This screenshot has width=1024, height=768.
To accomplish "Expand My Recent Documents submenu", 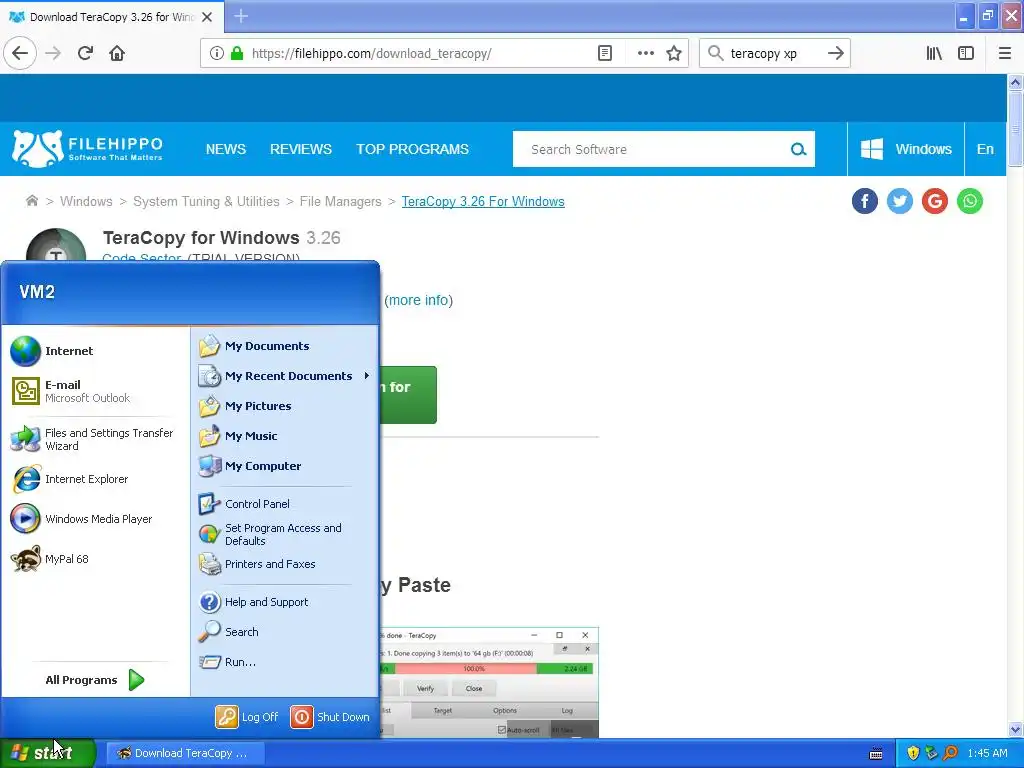I will click(x=285, y=376).
